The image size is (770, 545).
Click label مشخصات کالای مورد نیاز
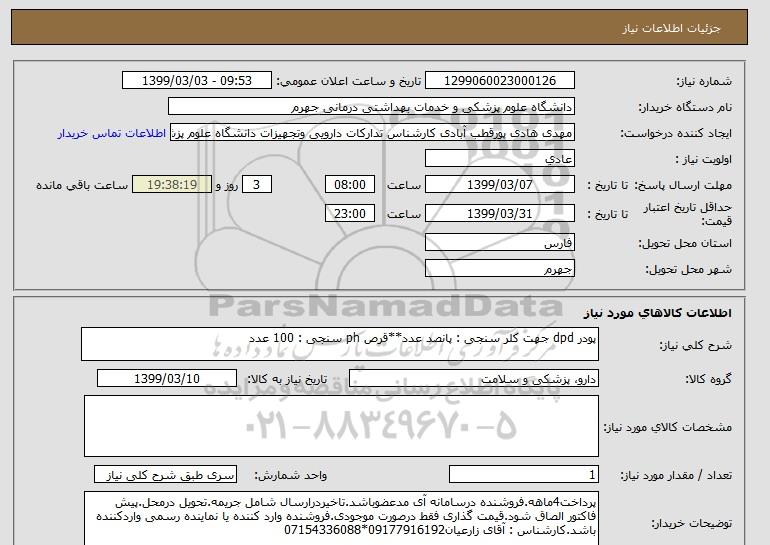coord(667,427)
